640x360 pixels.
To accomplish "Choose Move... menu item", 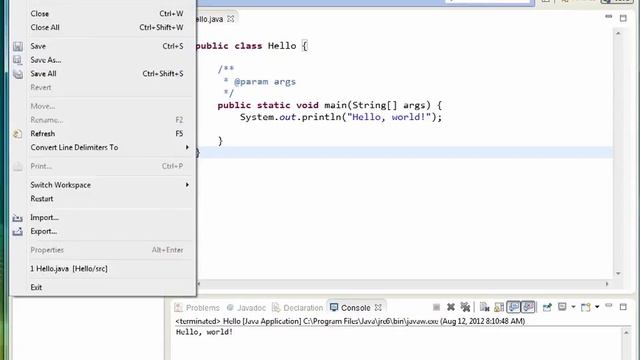I will 102,106.
